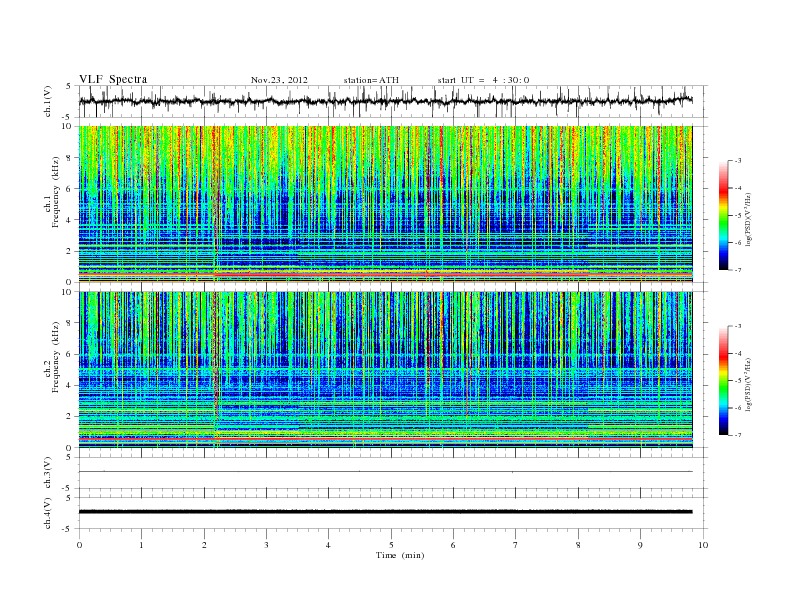Click the 'ch.3(V)' axis label
This screenshot has height=612, width=792.
pos(47,473)
